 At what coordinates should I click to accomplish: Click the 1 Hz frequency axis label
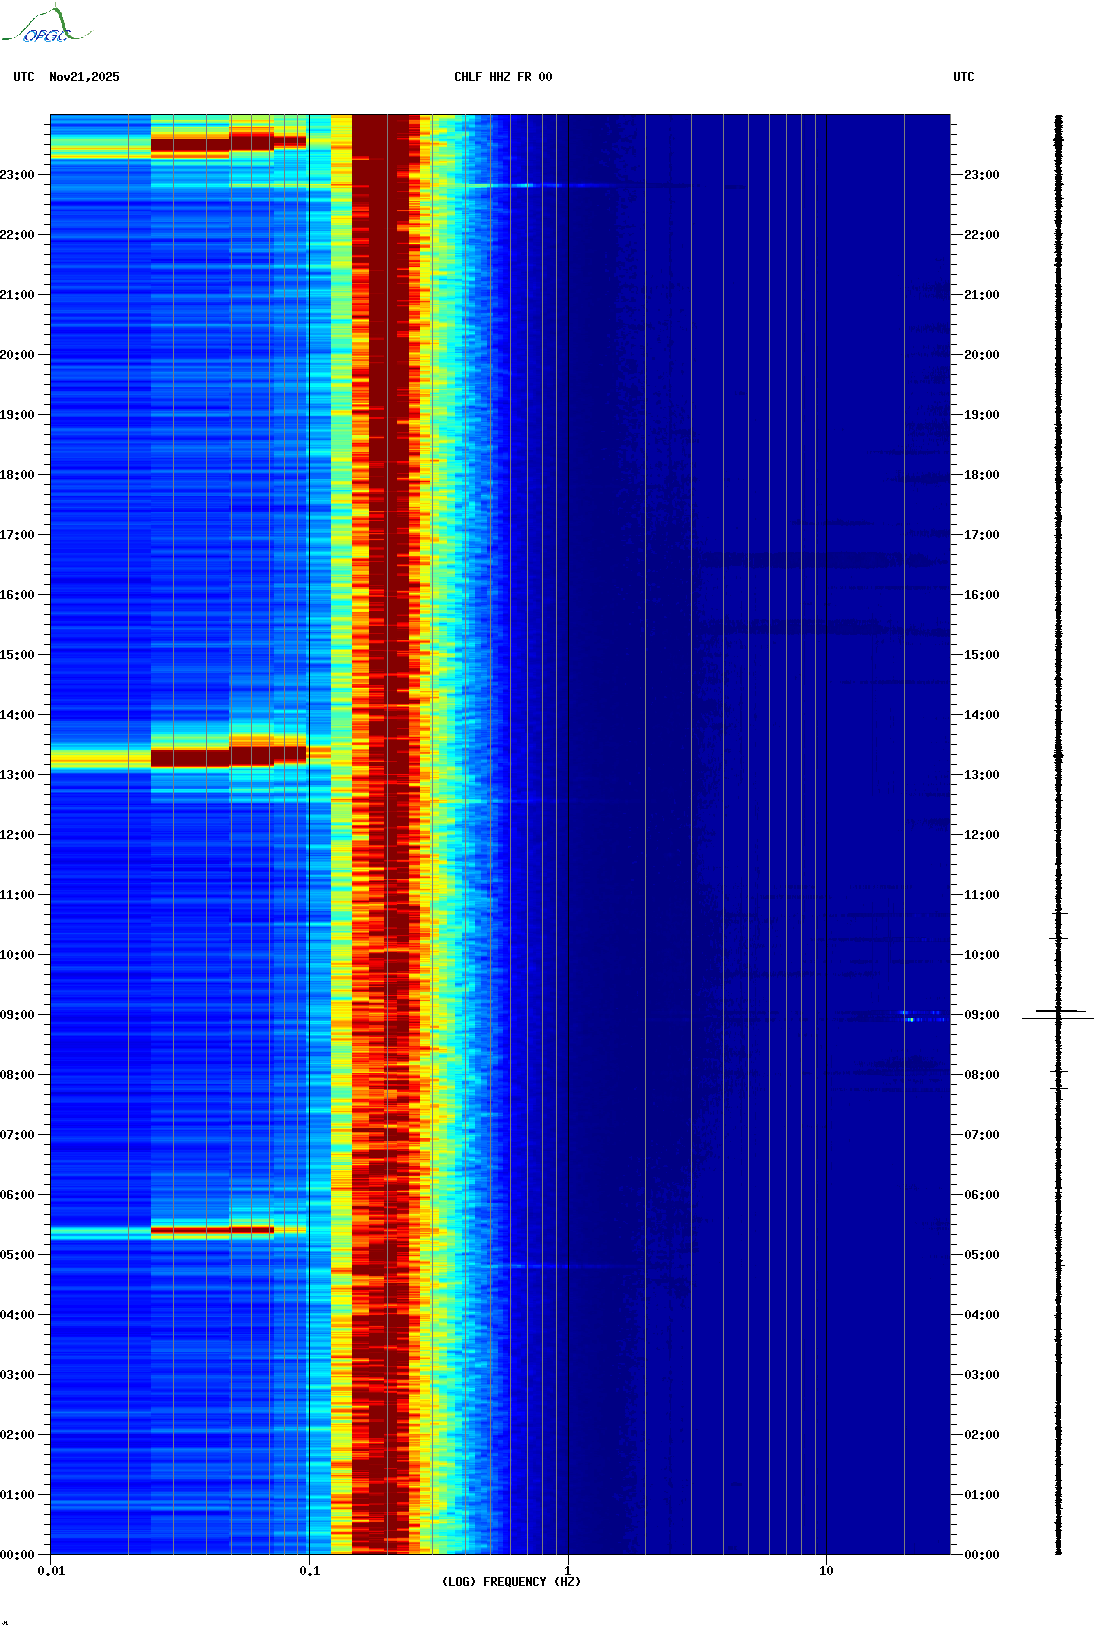tap(568, 1570)
